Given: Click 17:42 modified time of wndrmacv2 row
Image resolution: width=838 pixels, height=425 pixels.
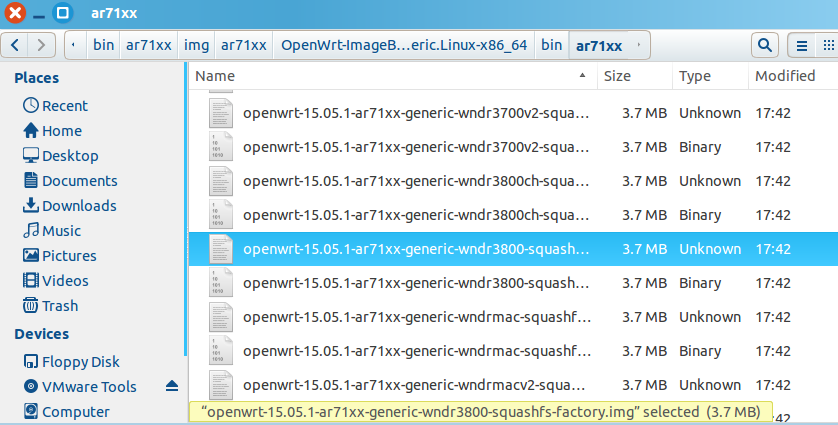Looking at the screenshot, I should click(x=773, y=385).
